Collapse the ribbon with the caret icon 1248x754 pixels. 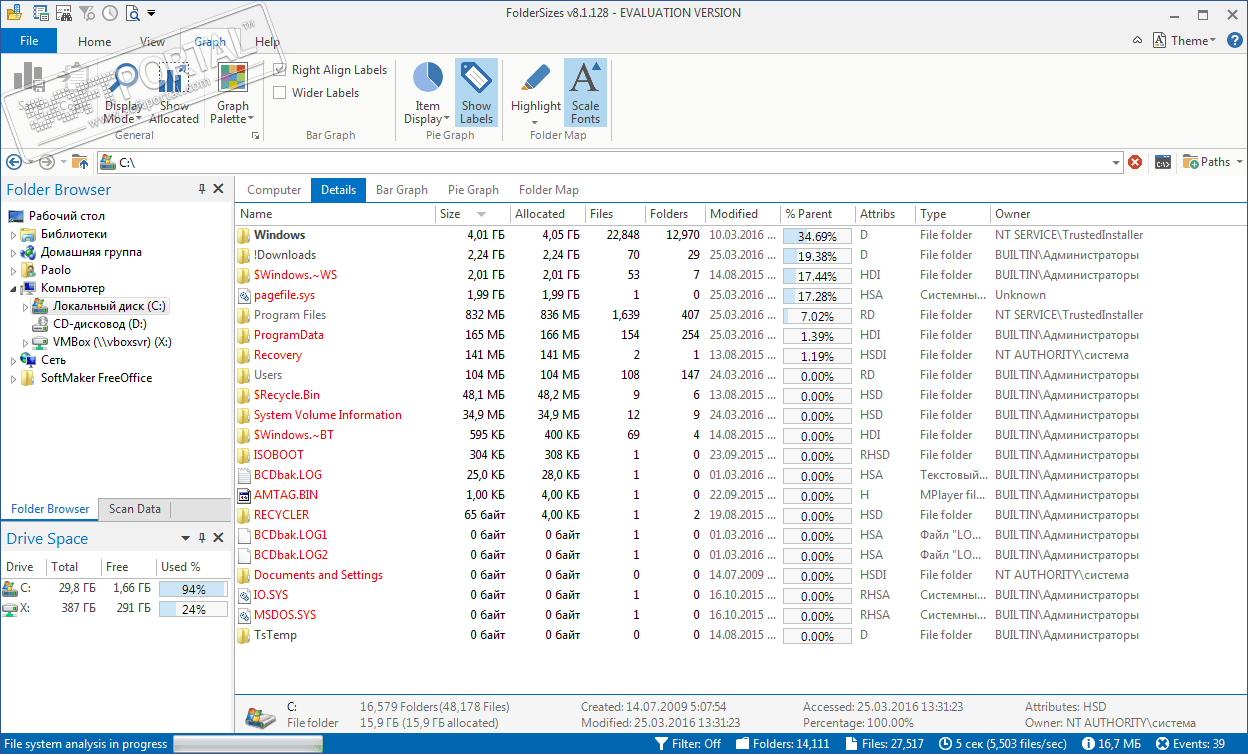1138,41
